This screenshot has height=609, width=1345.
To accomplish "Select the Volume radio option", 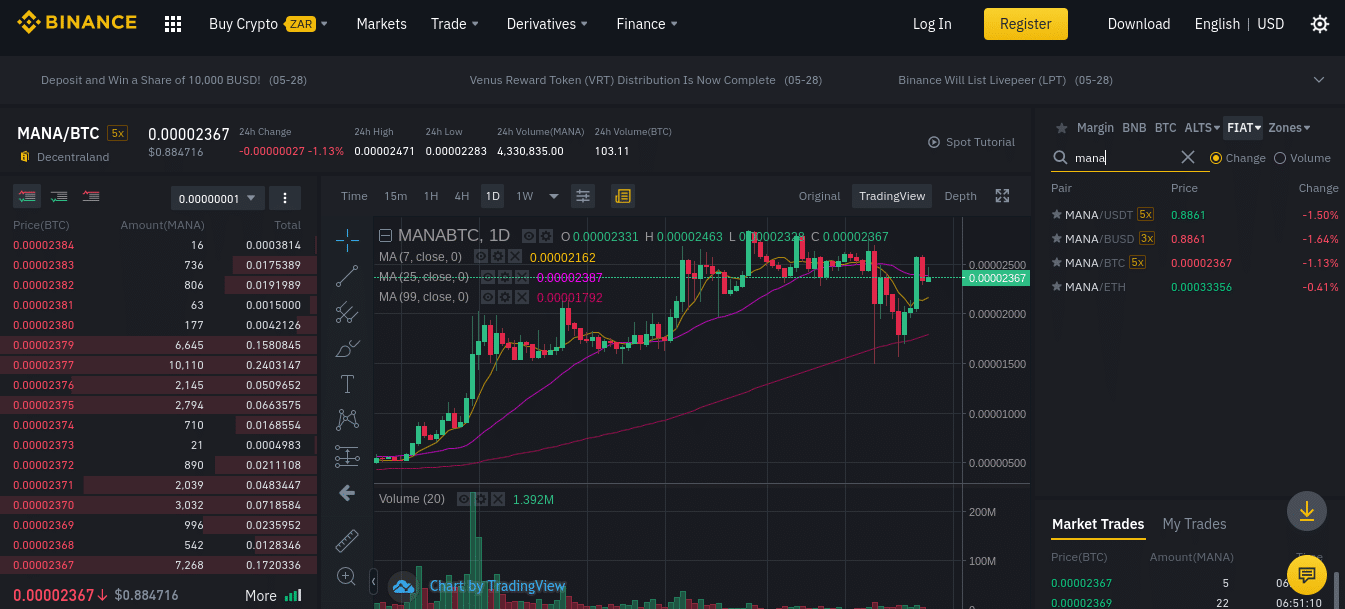I will (x=1280, y=158).
